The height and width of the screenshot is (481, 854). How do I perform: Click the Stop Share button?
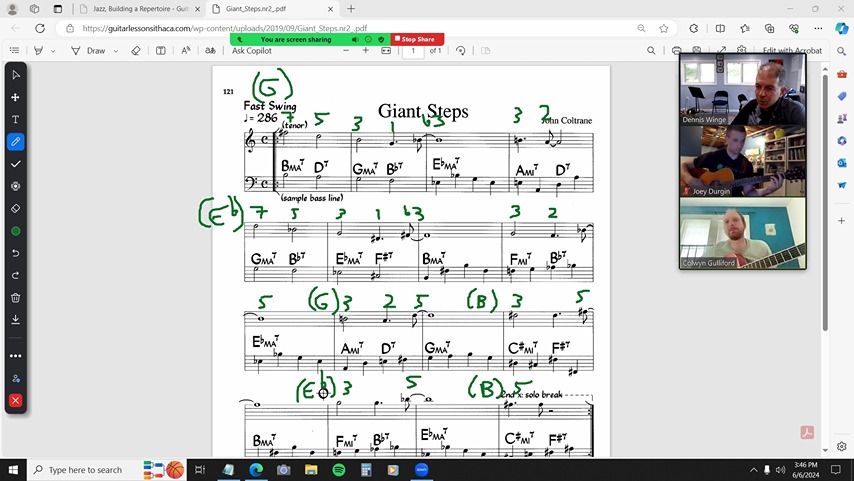(x=417, y=39)
